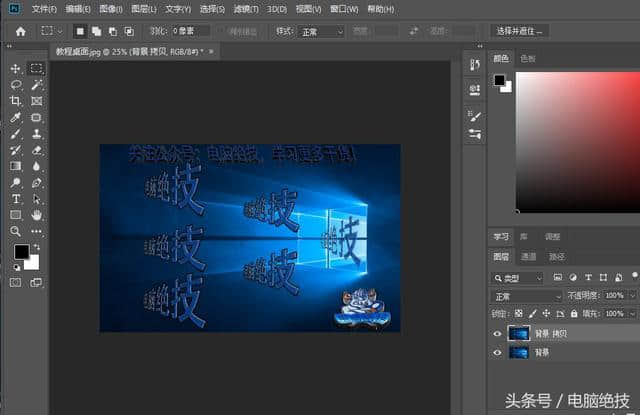Select the Eyedropper tool
The image size is (640, 415).
pos(16,118)
